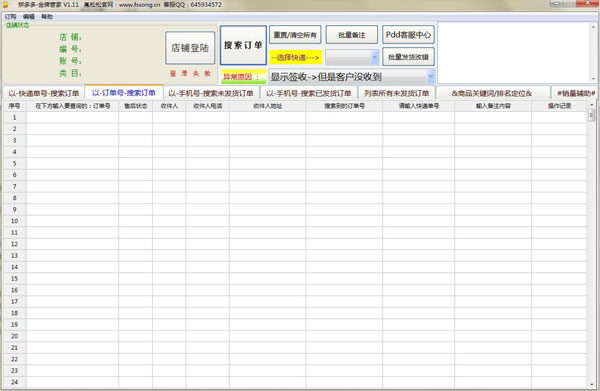Screen dimensions: 600x391
Task: Click the 类目 label
Action: (x=70, y=73)
